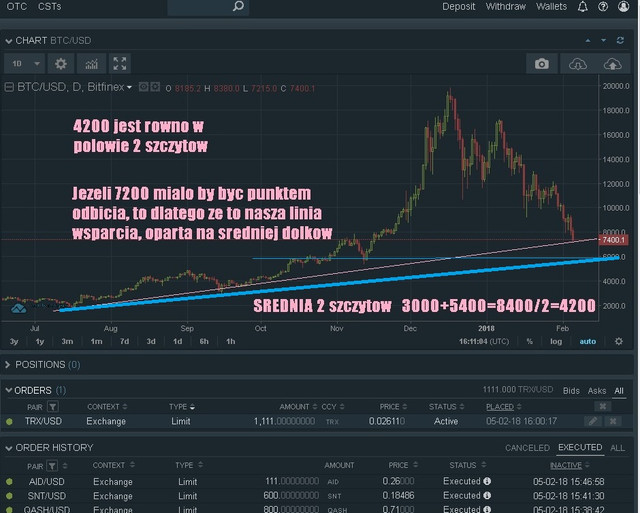Open the chart indicators icon
The height and width of the screenshot is (513, 640).
tap(91, 64)
